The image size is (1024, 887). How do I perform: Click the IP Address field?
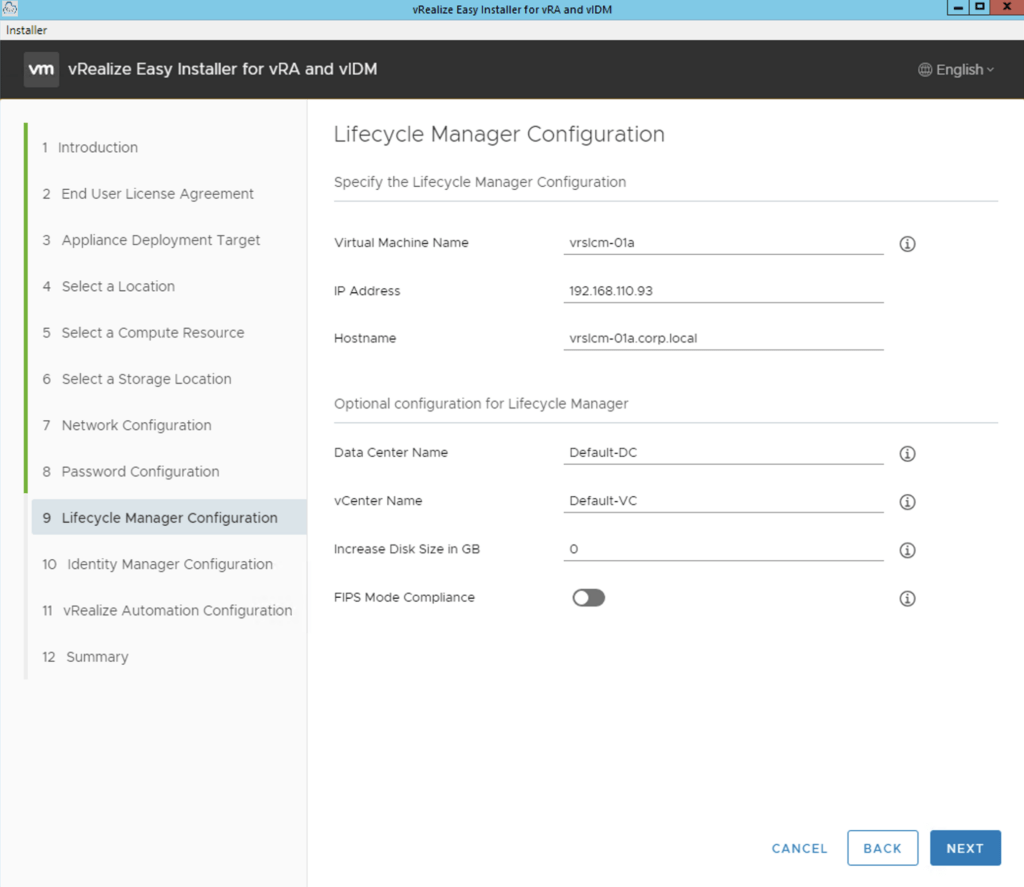[724, 291]
